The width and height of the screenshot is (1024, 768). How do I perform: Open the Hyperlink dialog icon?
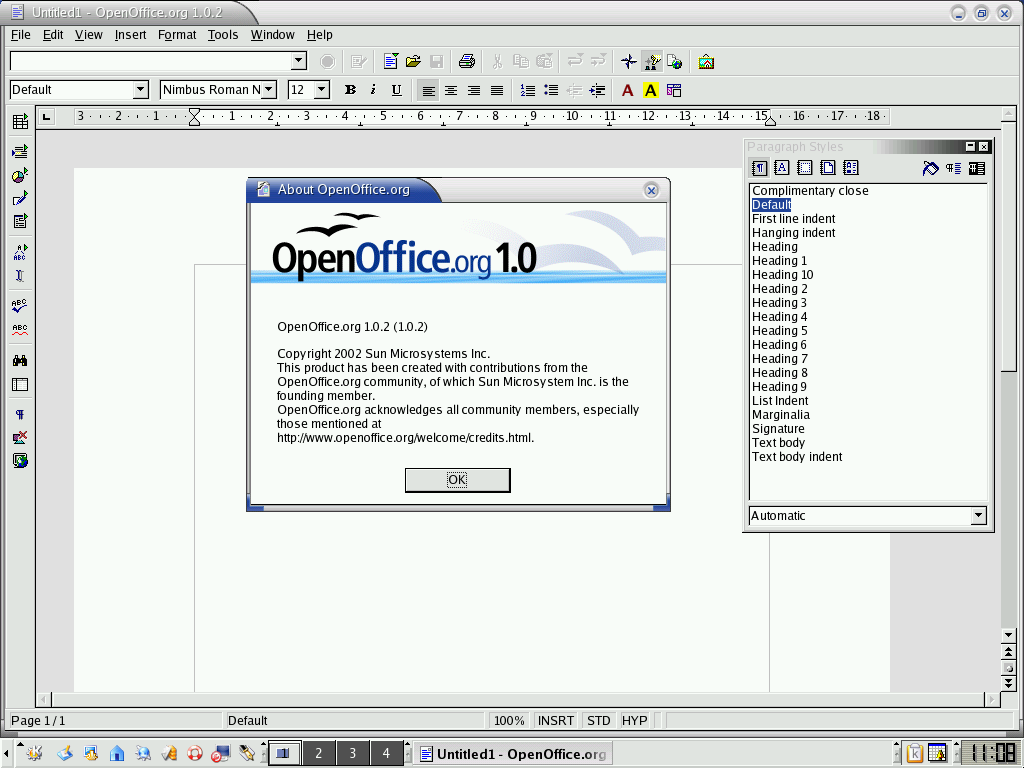675,61
